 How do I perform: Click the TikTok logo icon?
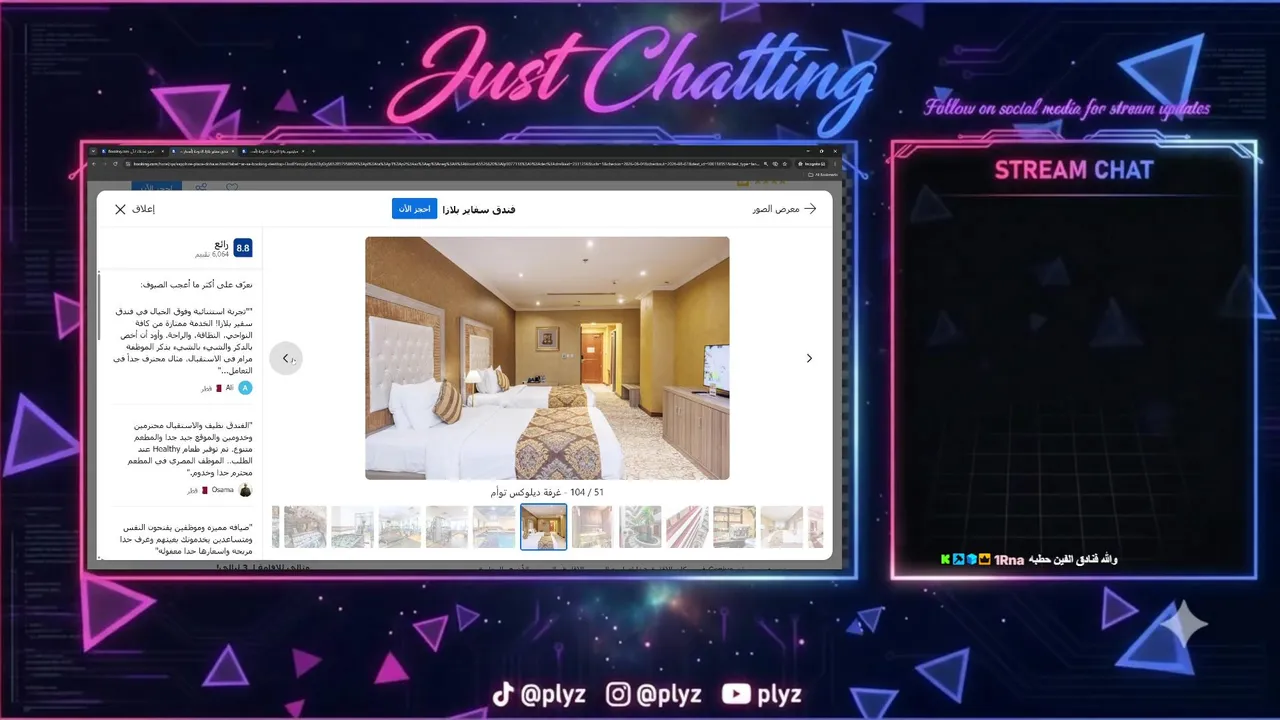(503, 693)
